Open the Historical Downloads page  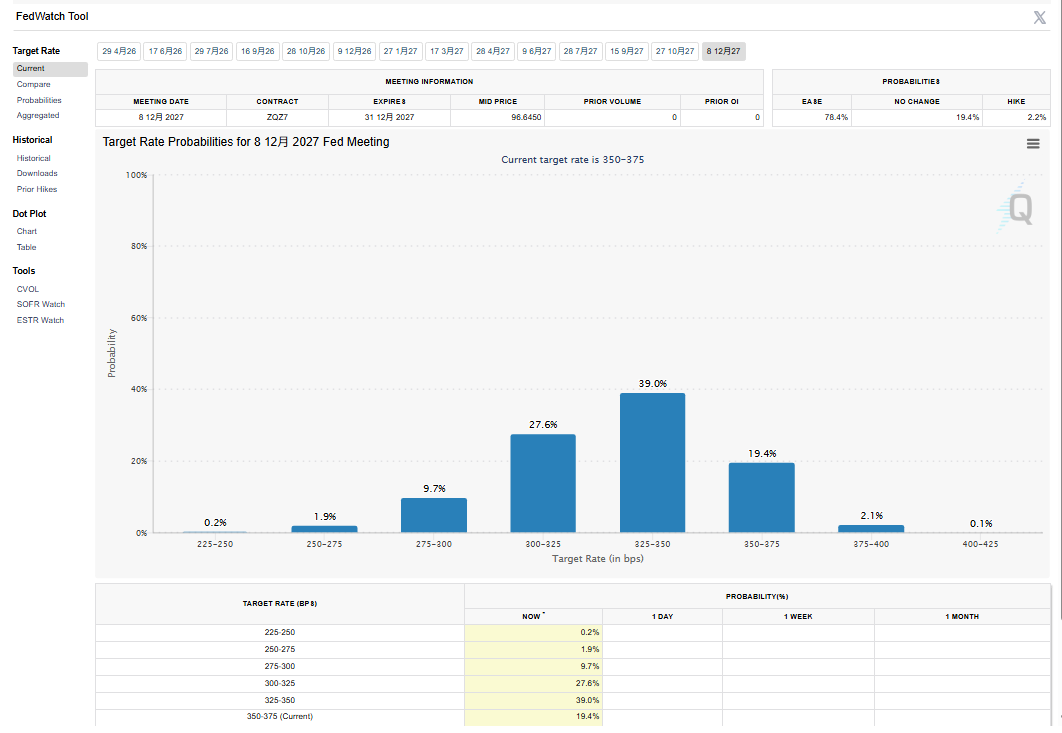37,173
